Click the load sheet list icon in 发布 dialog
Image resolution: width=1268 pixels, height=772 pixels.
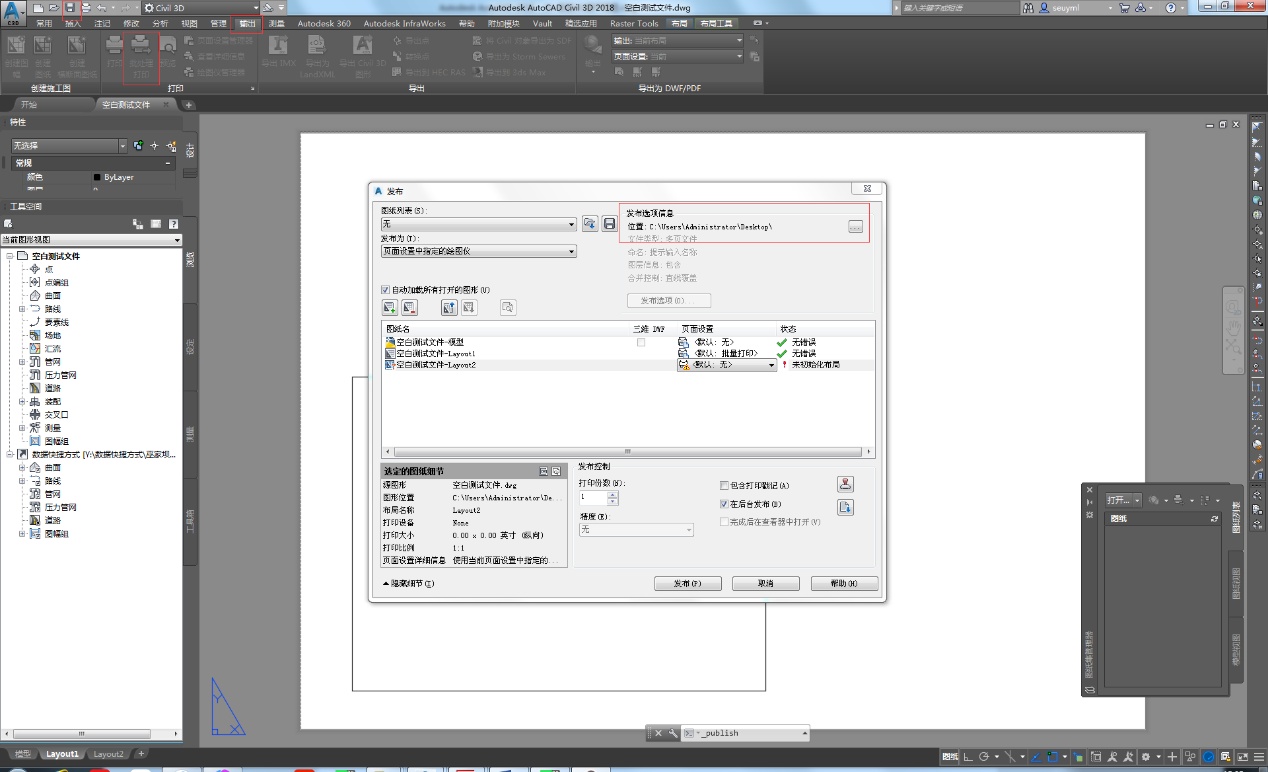click(x=590, y=223)
